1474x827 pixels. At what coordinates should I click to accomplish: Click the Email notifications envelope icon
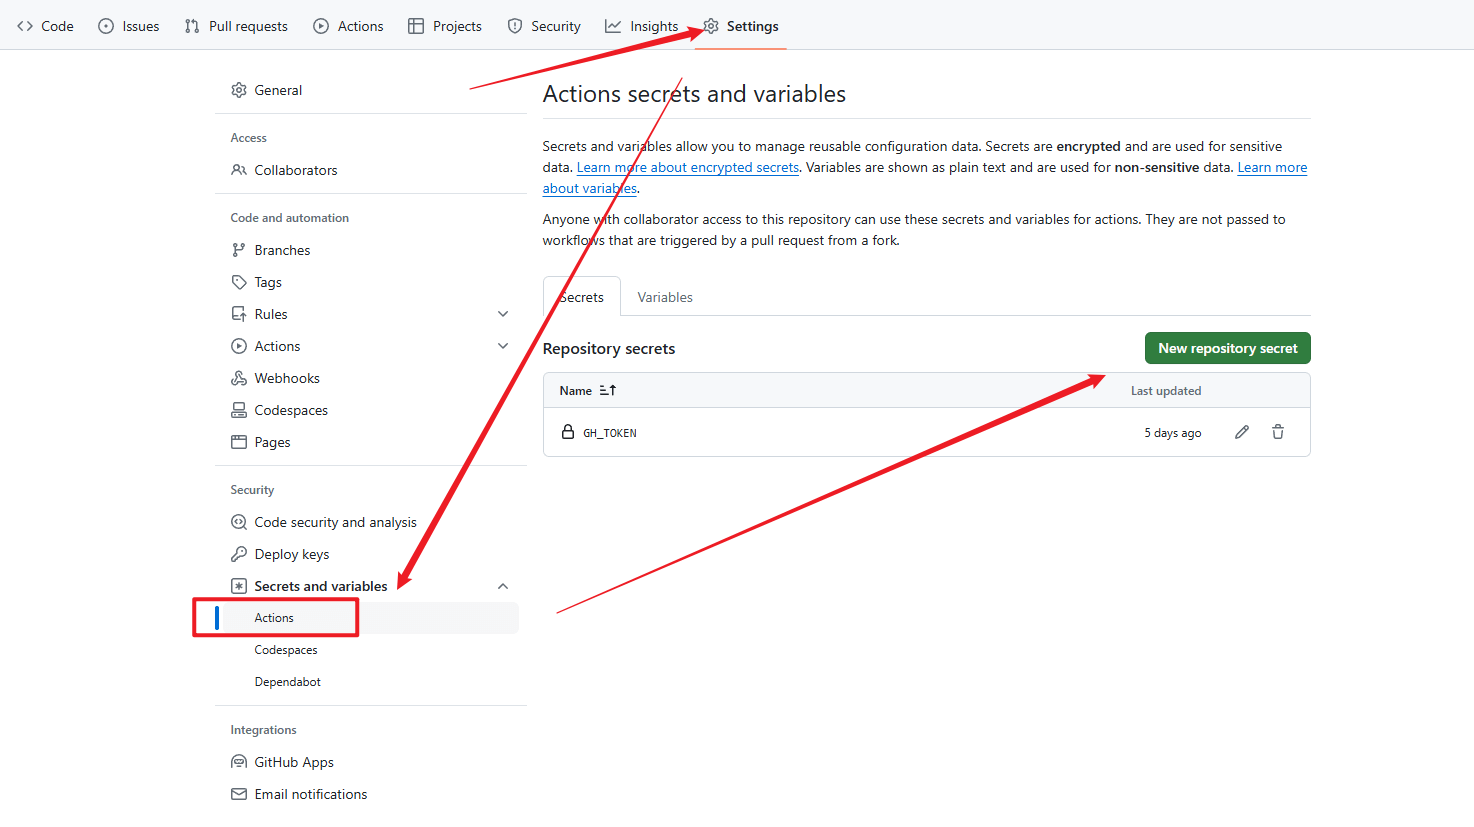[239, 794]
